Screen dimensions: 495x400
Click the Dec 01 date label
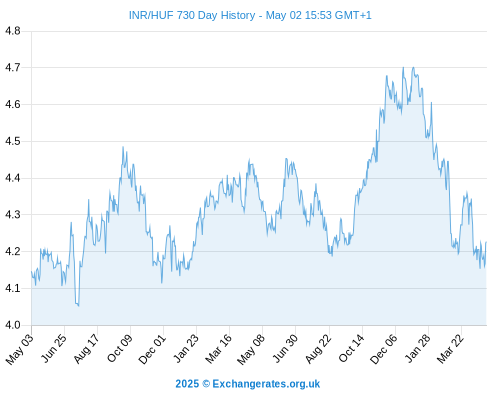point(152,349)
